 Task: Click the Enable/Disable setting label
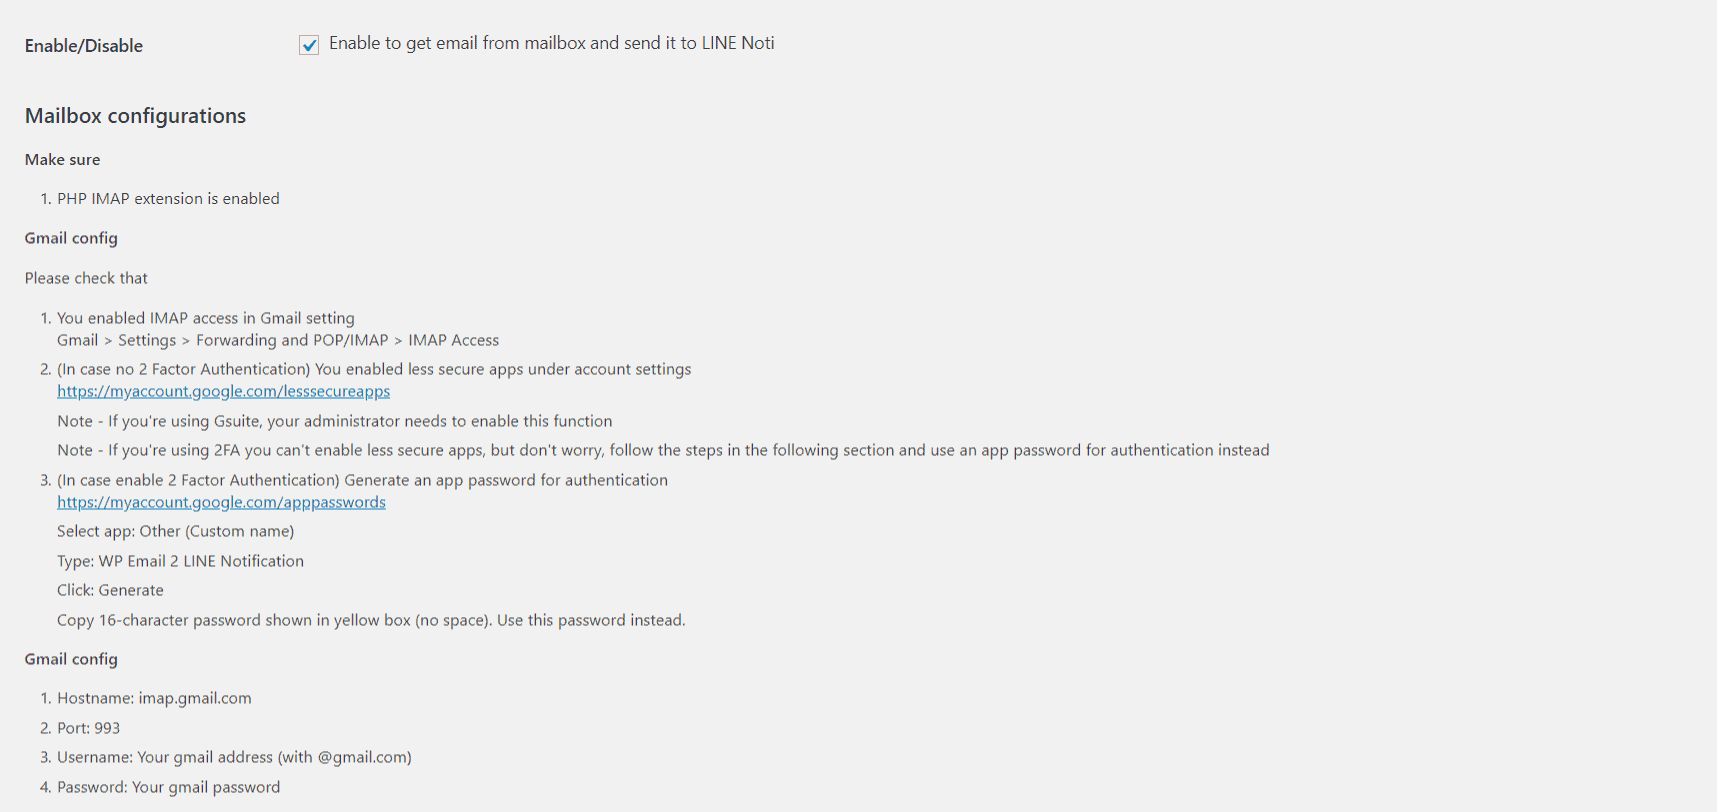click(x=84, y=46)
